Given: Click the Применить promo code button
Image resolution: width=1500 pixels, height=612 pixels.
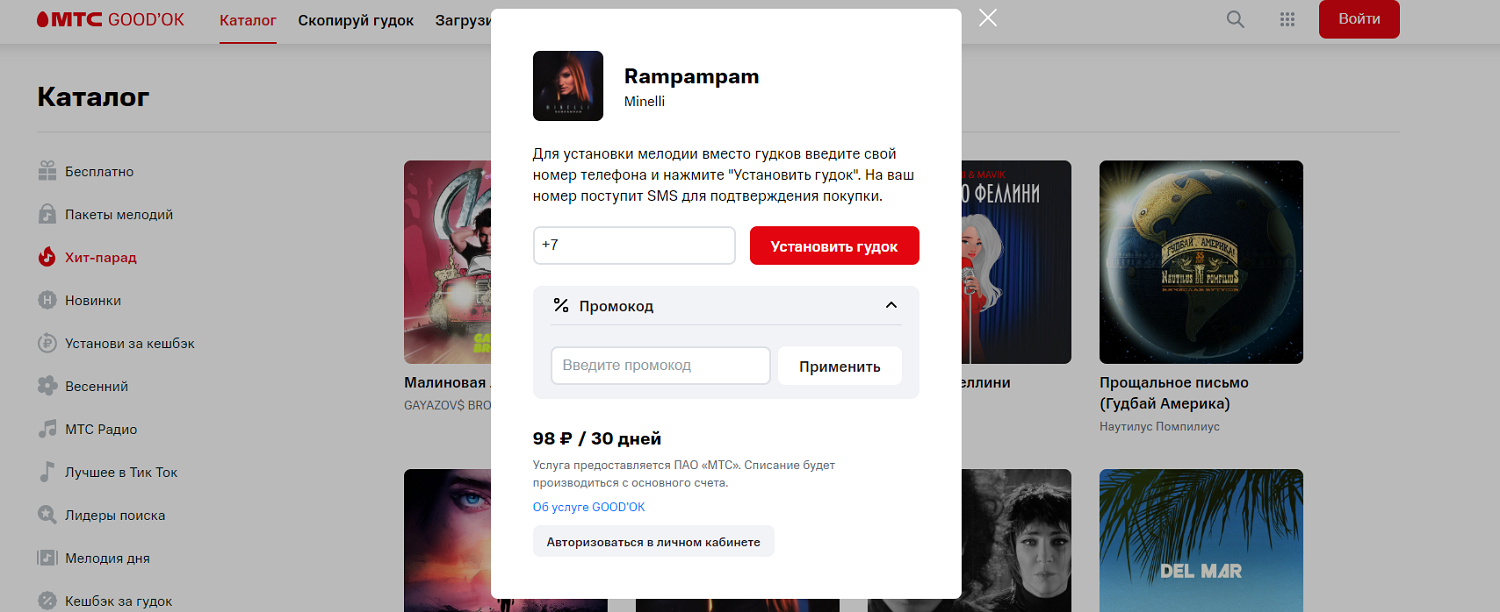Looking at the screenshot, I should (x=840, y=366).
